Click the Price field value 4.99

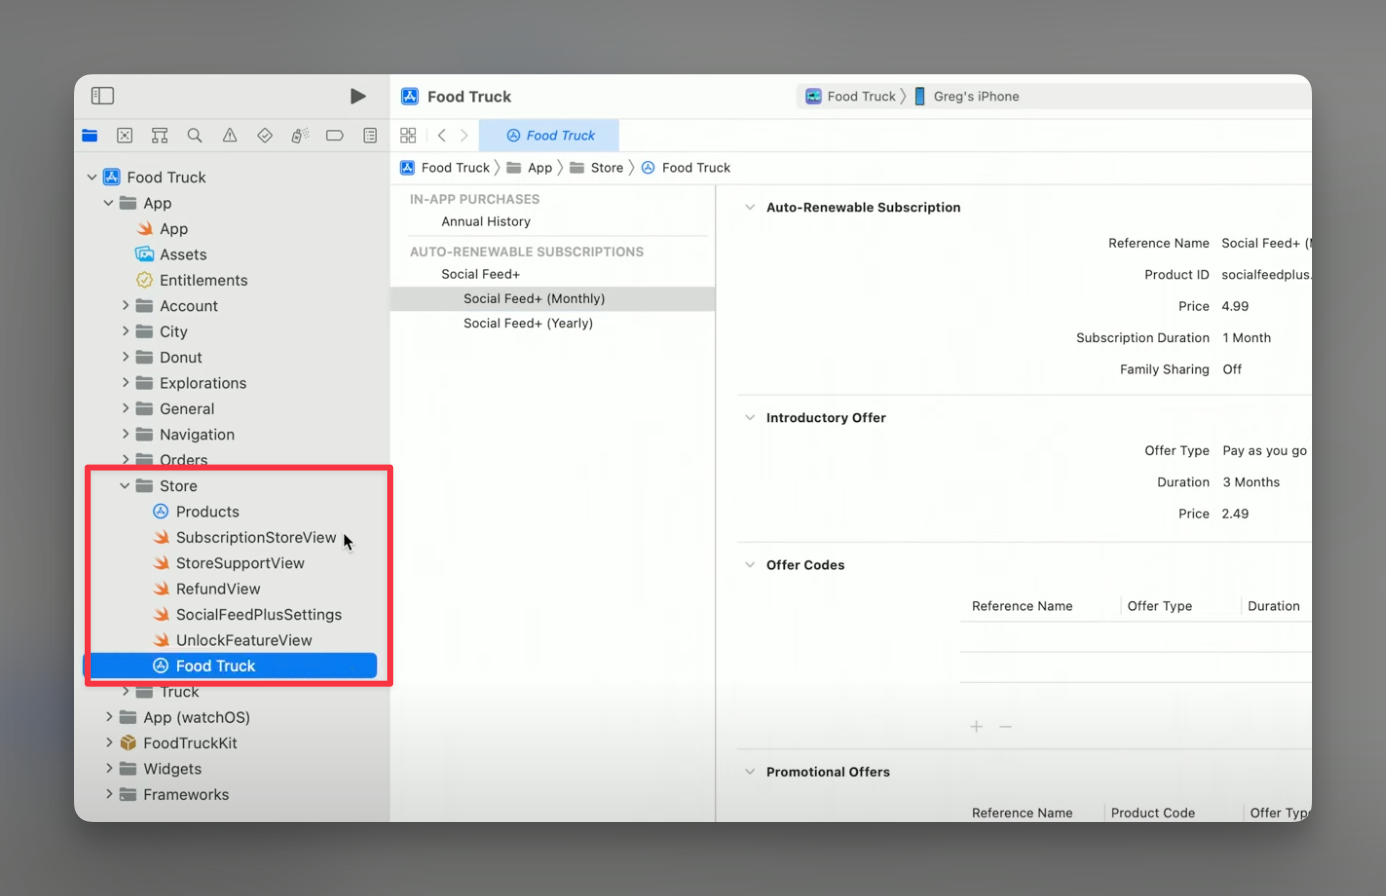1235,306
